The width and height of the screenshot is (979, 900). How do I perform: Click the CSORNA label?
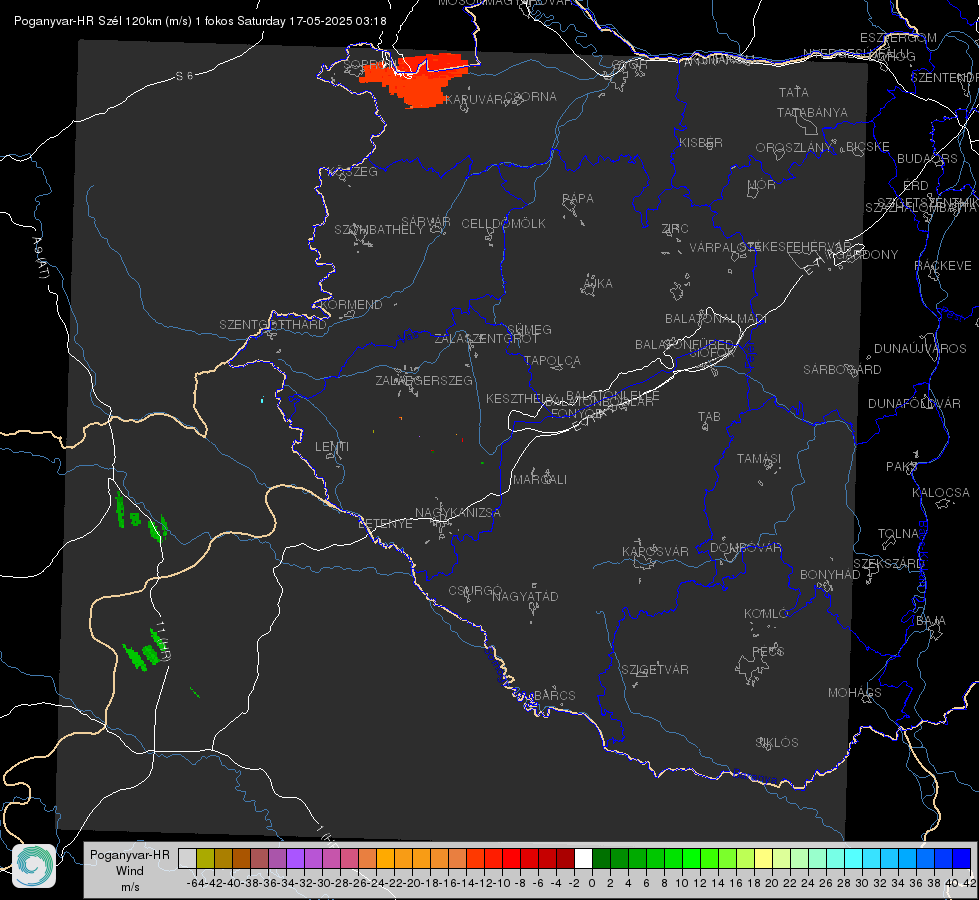531,97
